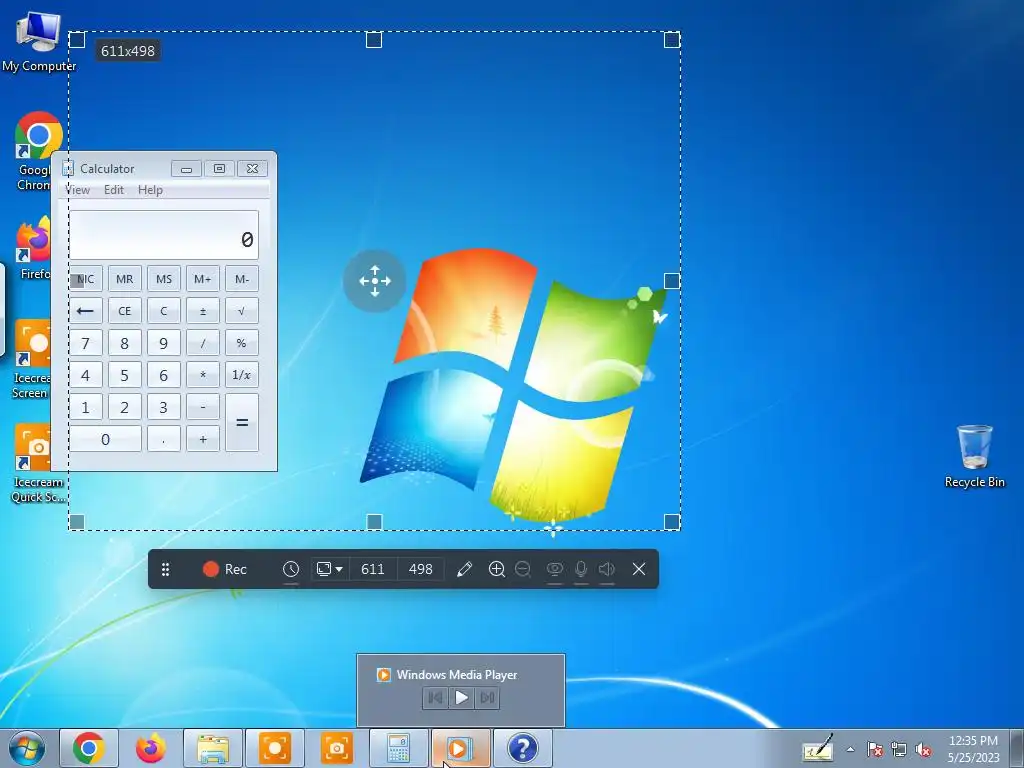Click Next track in Media Player preview

[x=487, y=697]
